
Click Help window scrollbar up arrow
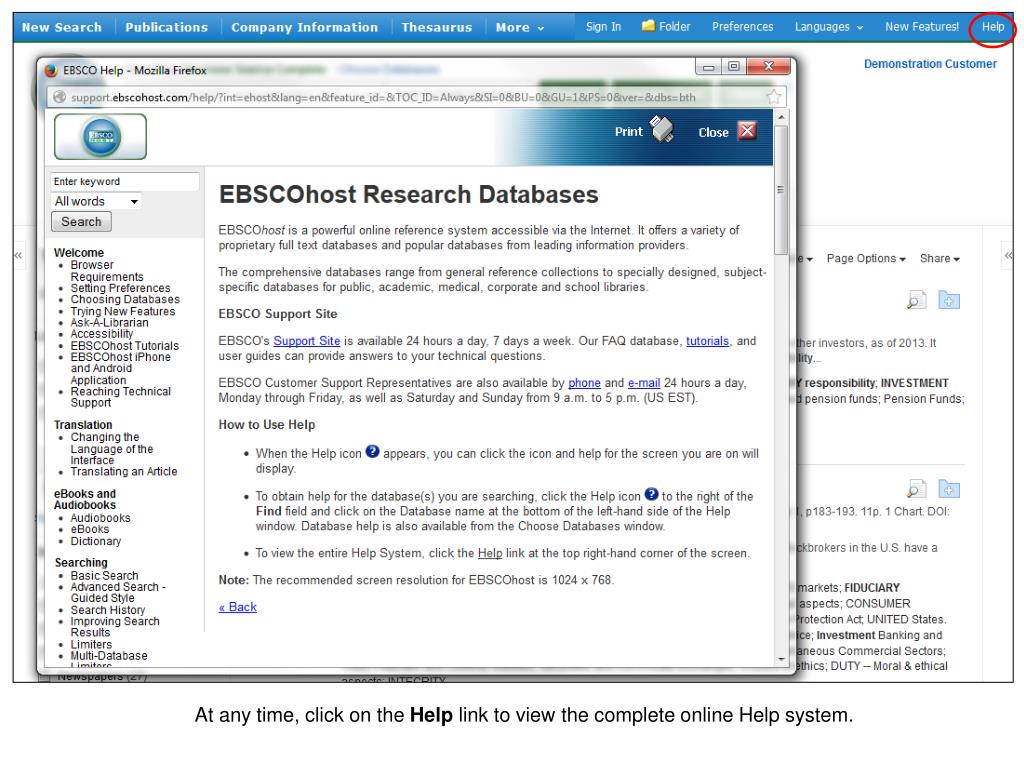tap(781, 117)
